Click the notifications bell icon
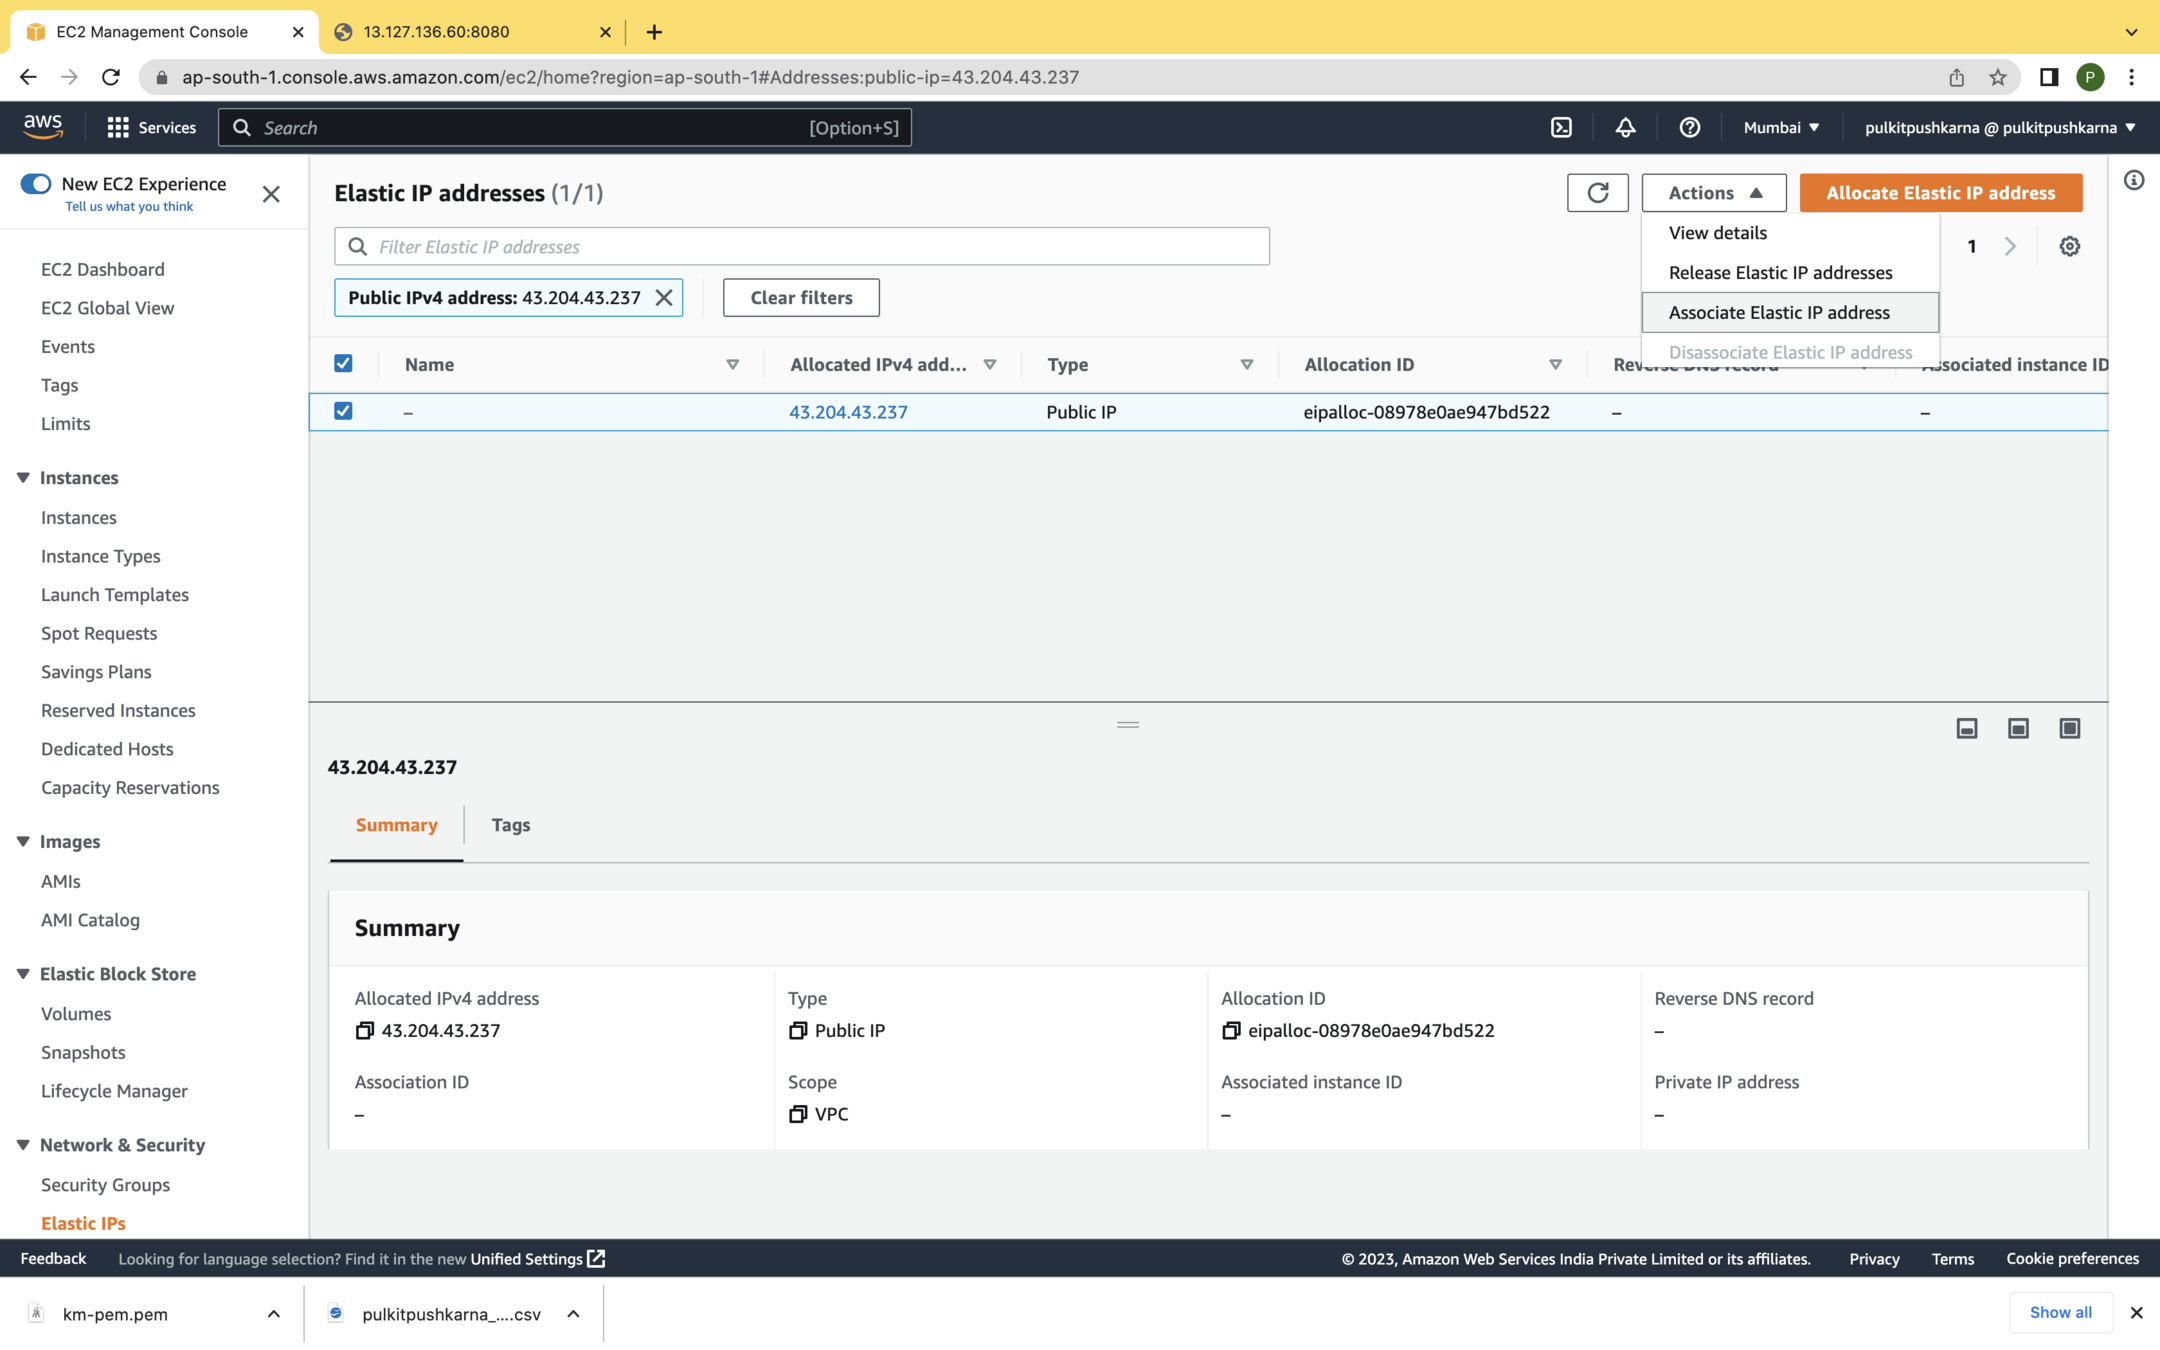This screenshot has width=2160, height=1350. (1625, 127)
